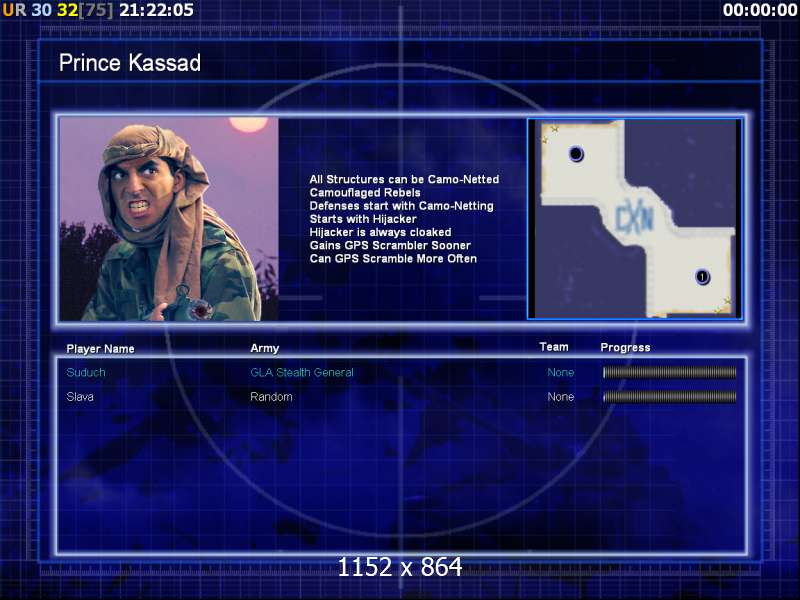Image resolution: width=800 pixels, height=600 pixels.
Task: Click the Progress column header
Action: point(626,348)
